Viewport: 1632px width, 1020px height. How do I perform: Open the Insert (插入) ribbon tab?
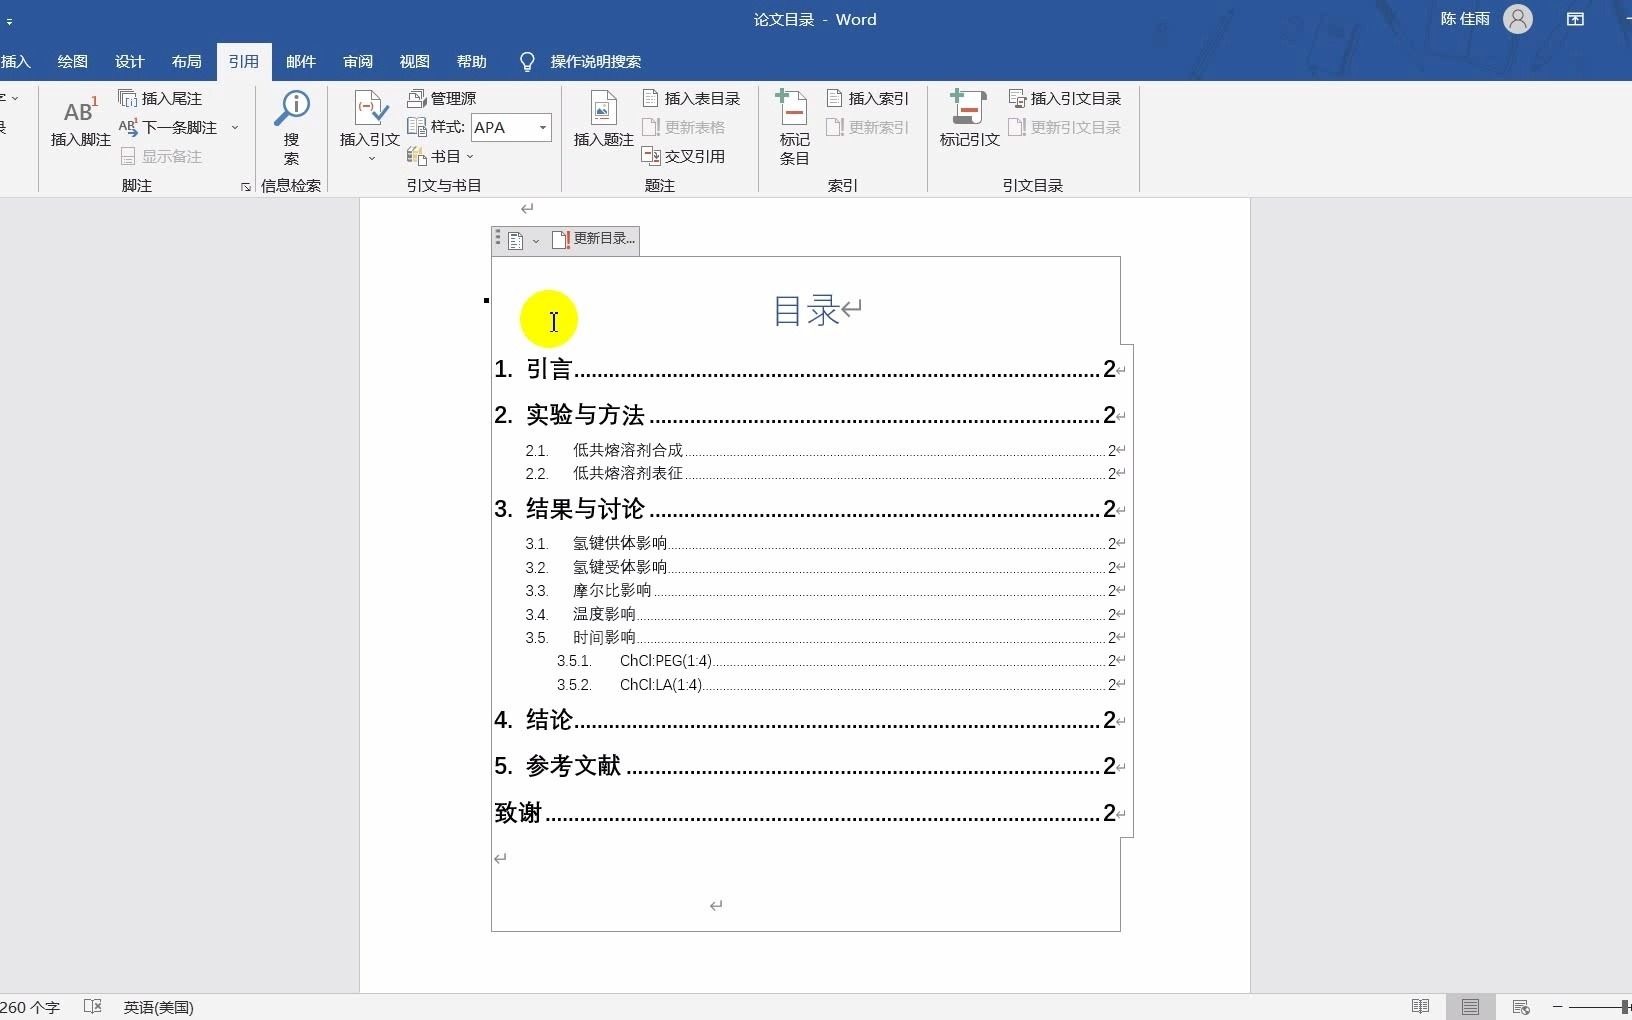(16, 62)
